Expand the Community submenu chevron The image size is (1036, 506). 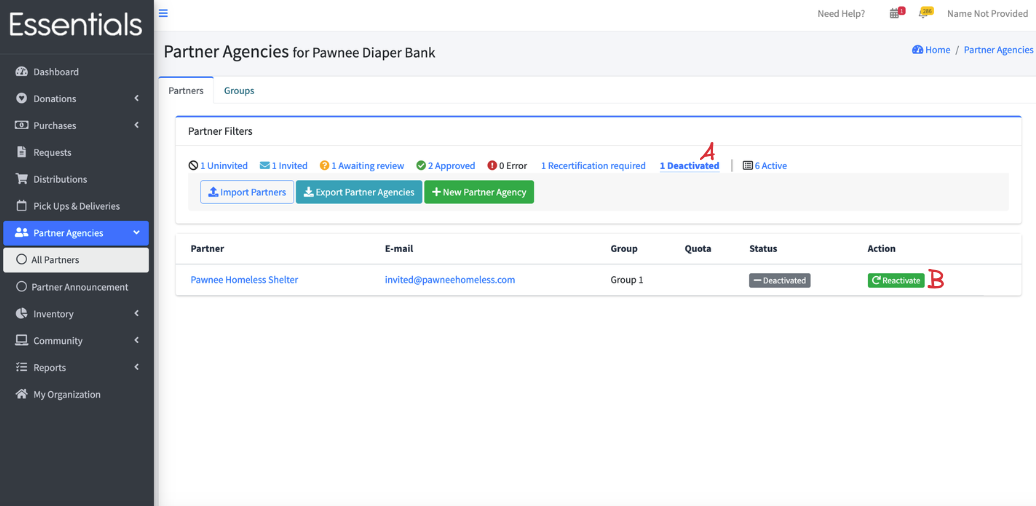(137, 340)
